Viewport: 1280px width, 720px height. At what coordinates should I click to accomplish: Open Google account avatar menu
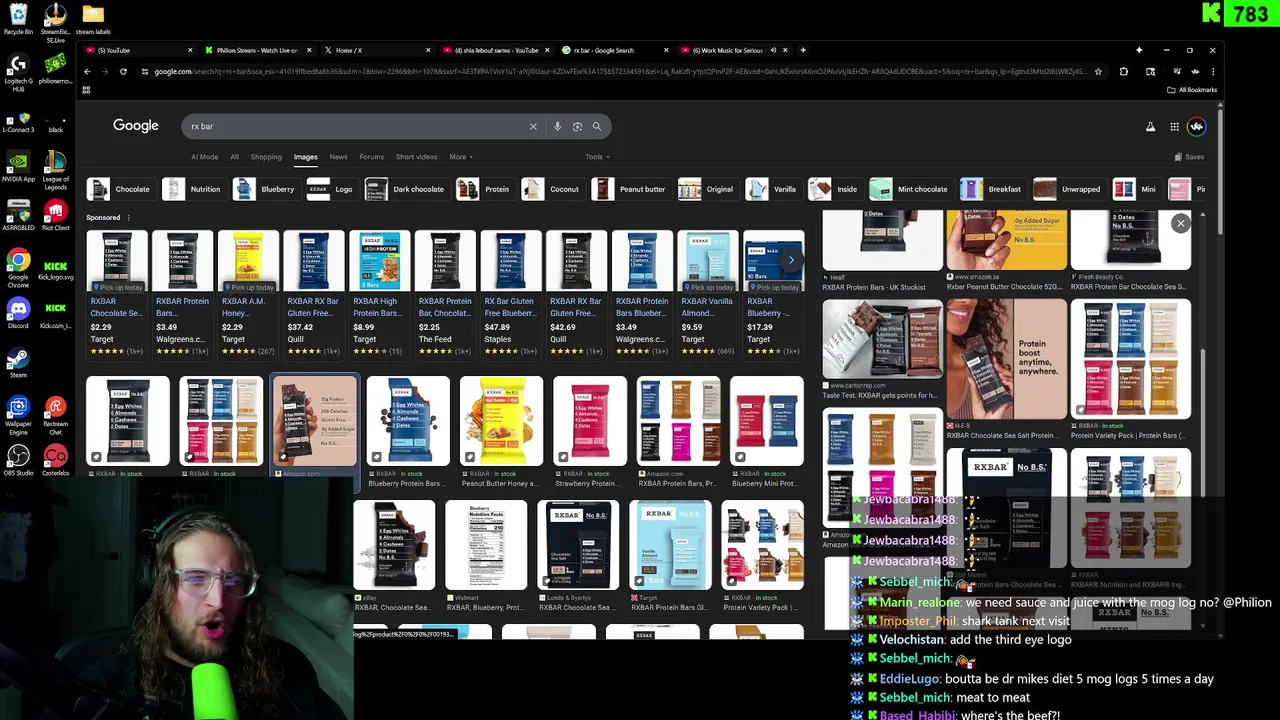coord(1197,126)
